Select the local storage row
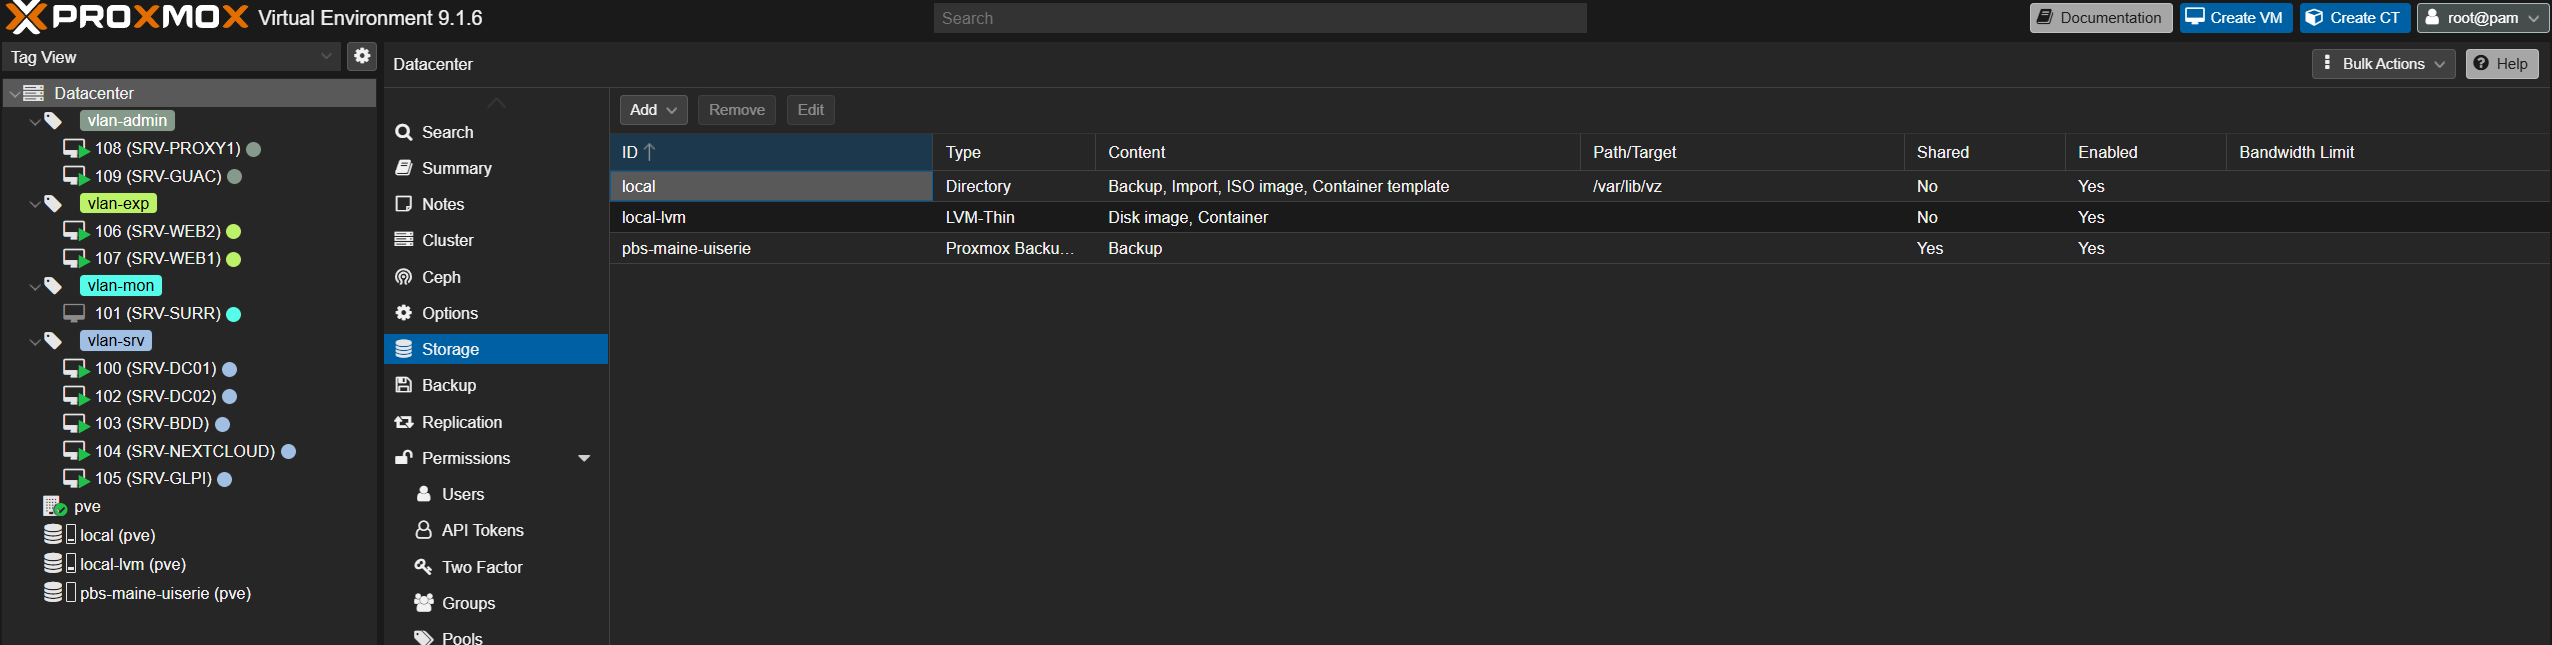 pos(1580,186)
